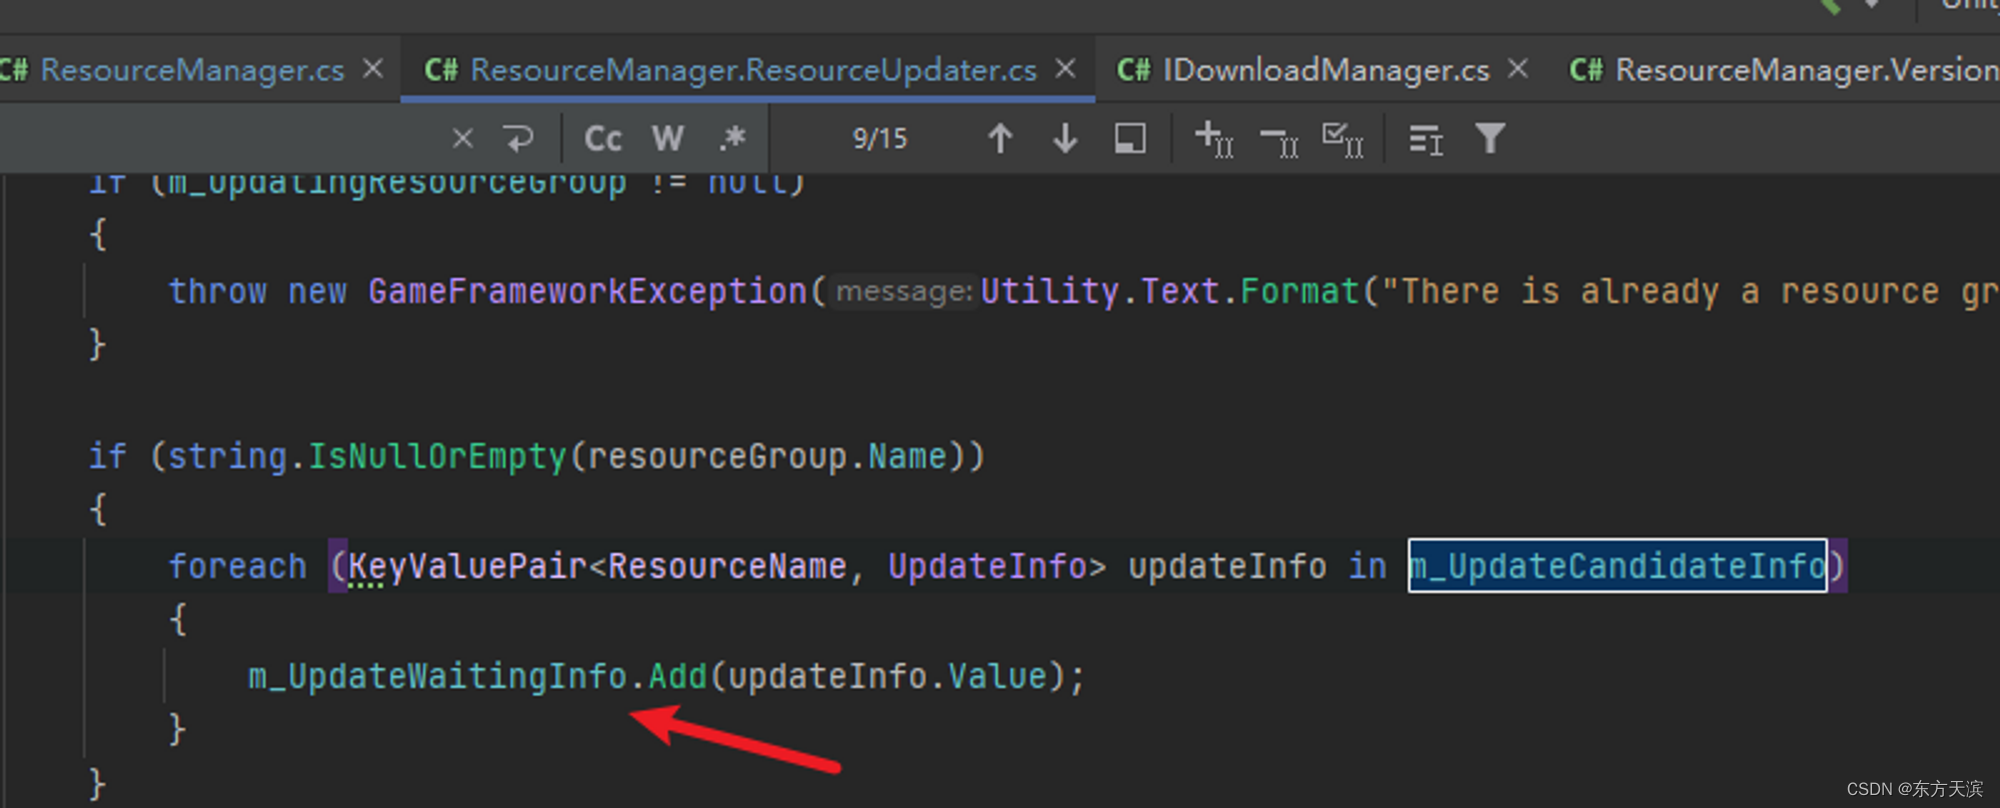This screenshot has height=808, width=2000.
Task: Click the message parameter hint
Action: tap(904, 291)
